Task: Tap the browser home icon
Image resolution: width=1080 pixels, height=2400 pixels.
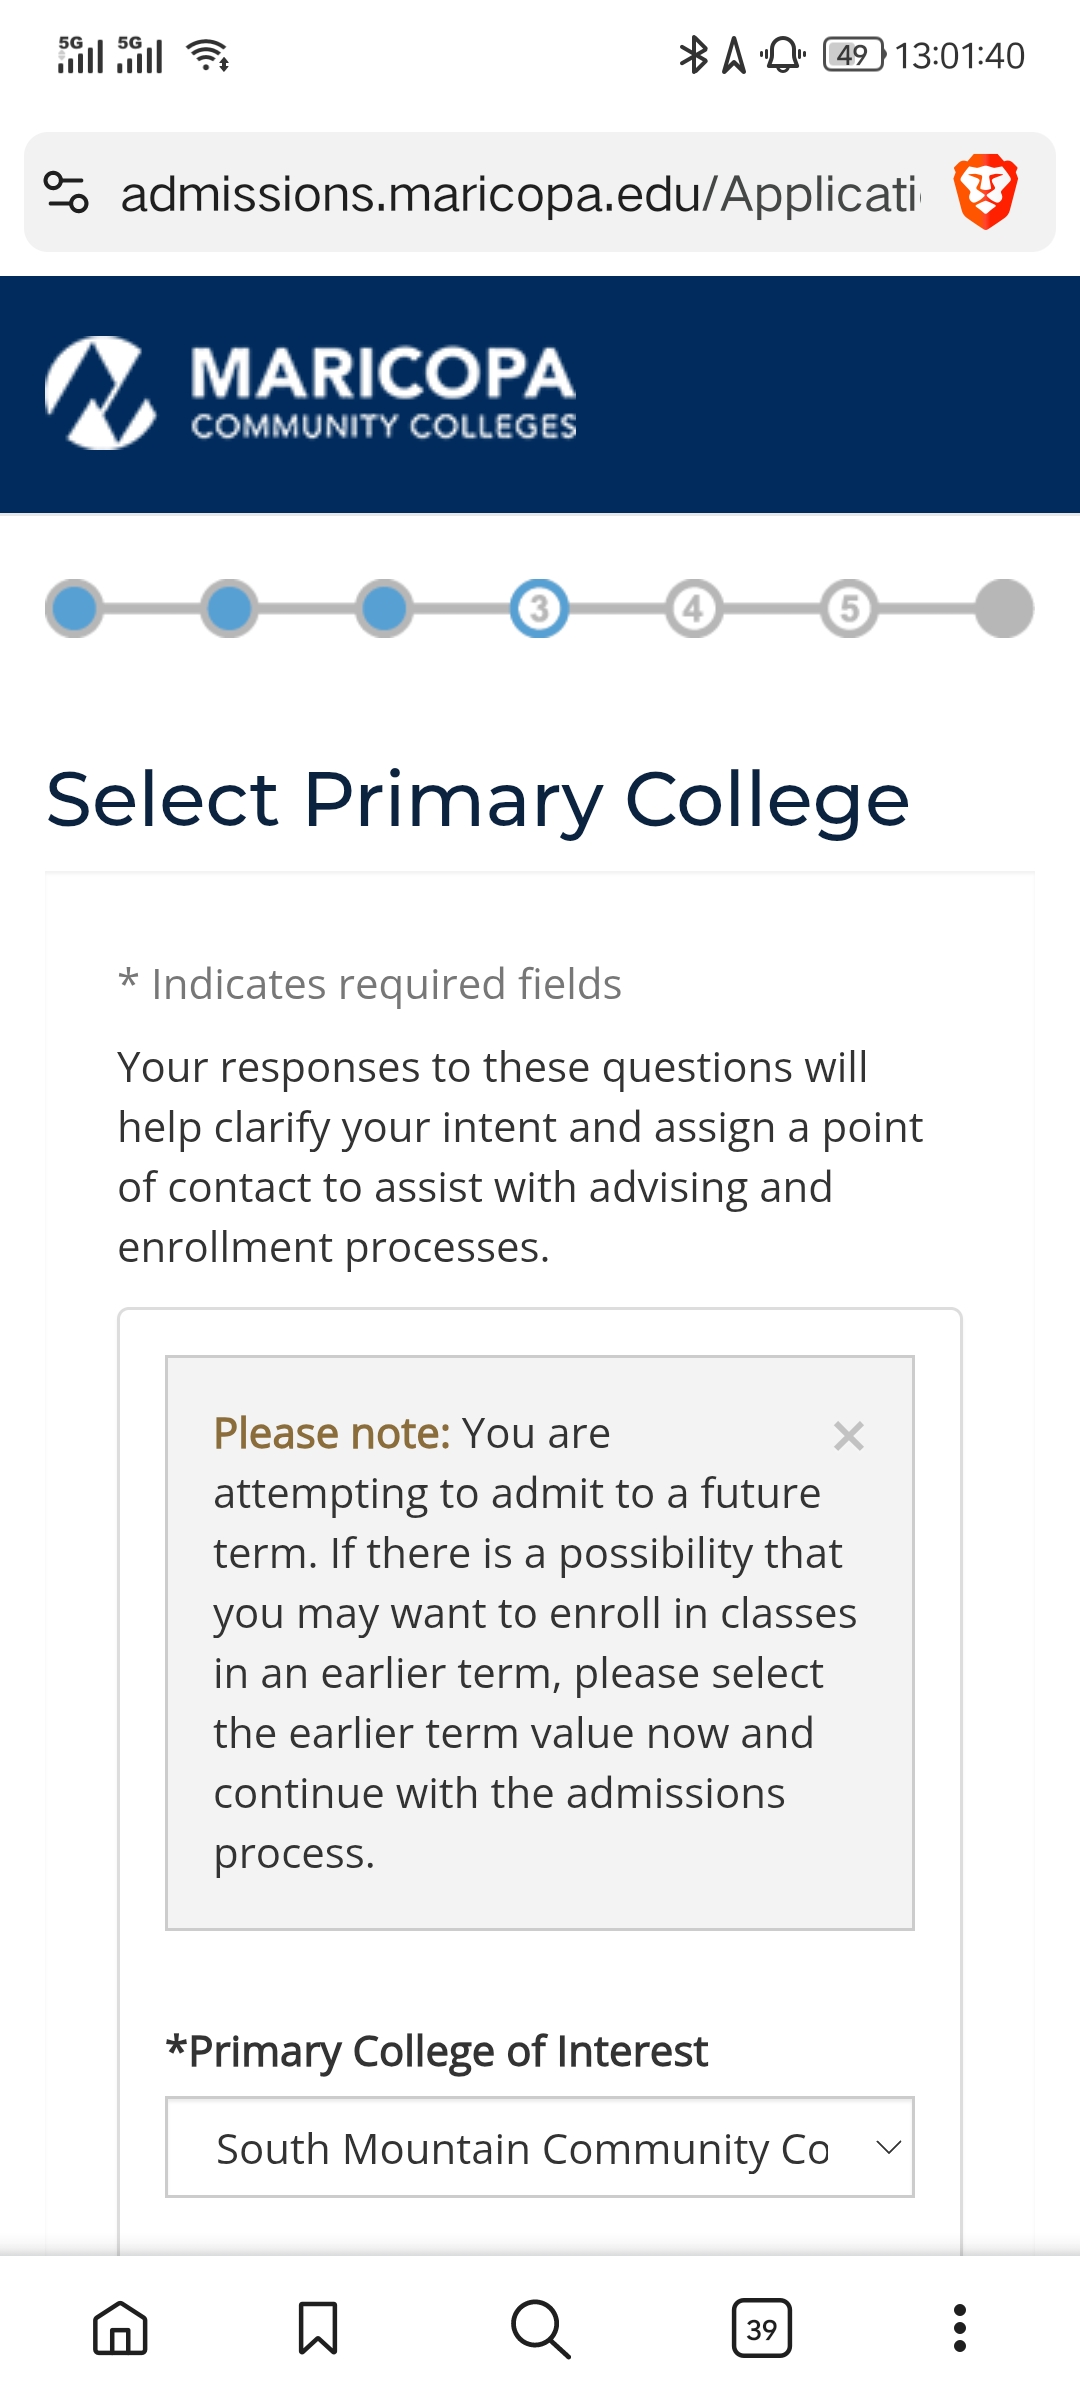Action: tap(120, 2329)
